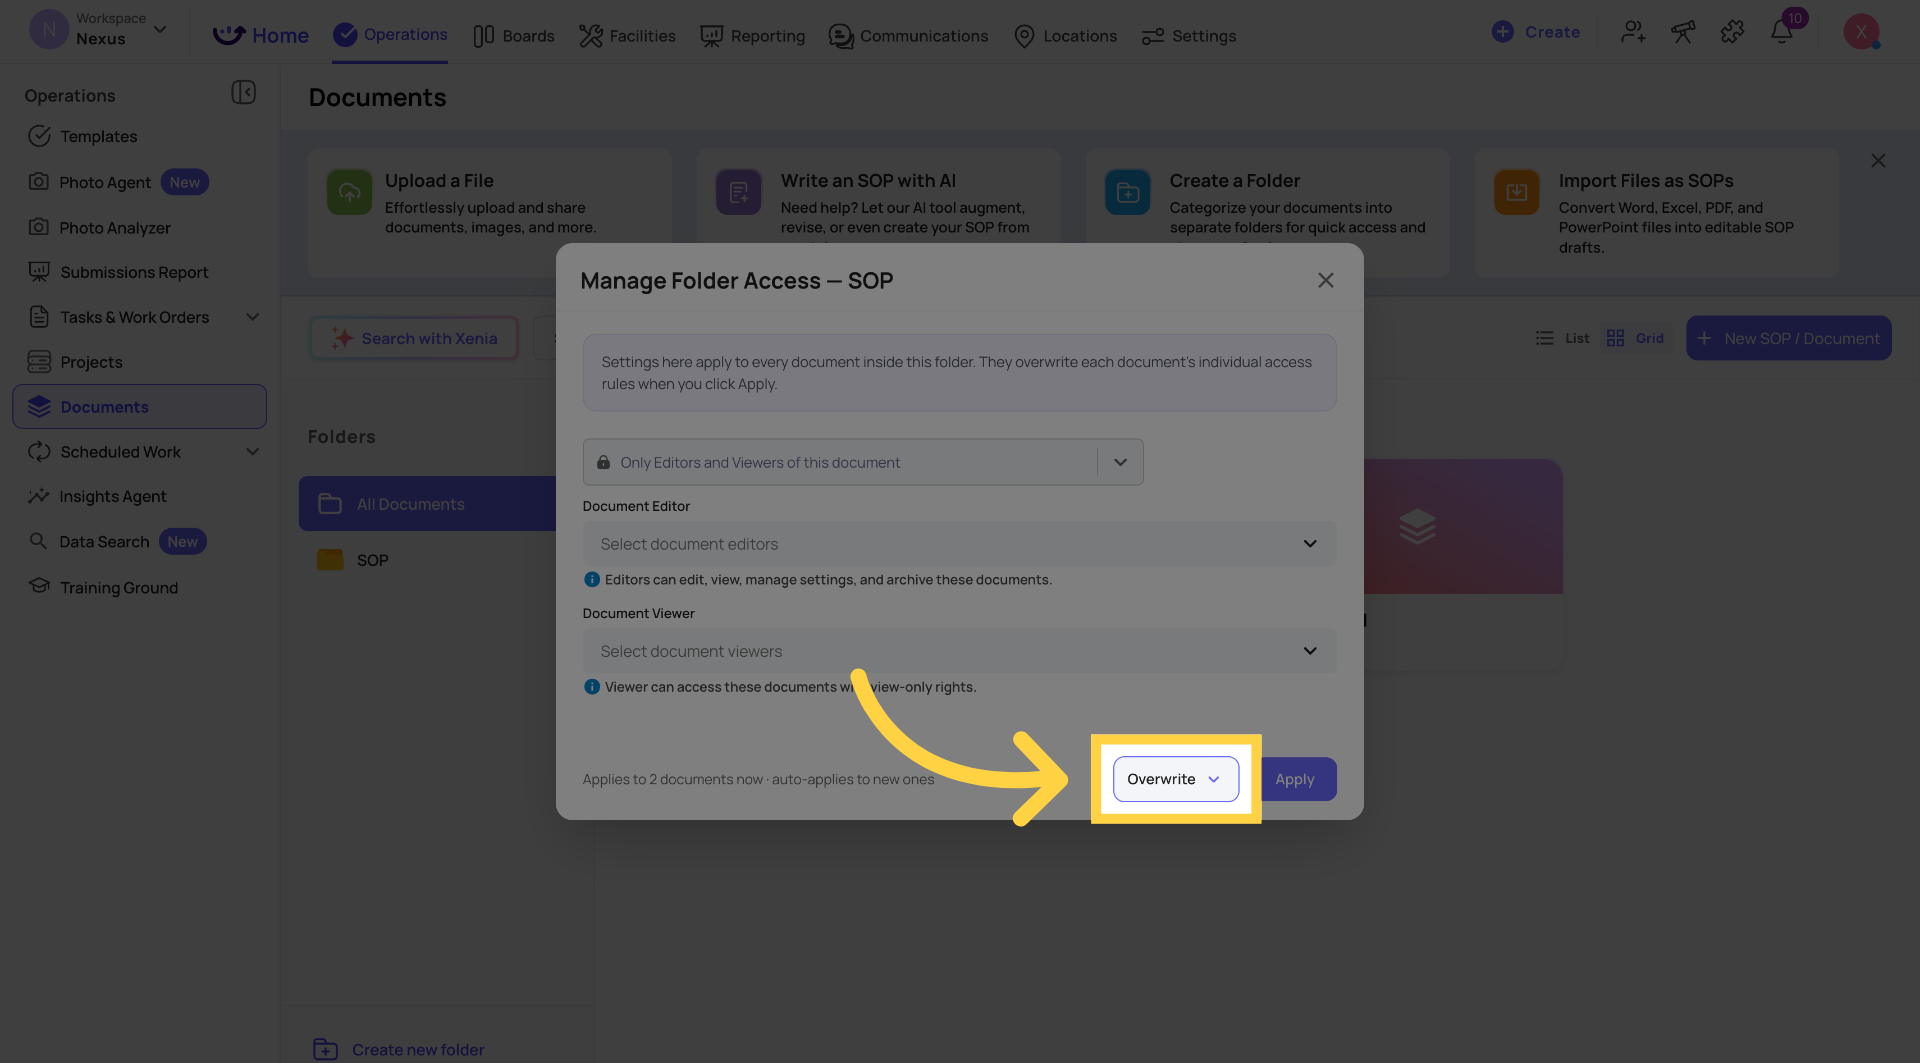Expand Select document editors dropdown
1920x1063 pixels.
pyautogui.click(x=959, y=544)
